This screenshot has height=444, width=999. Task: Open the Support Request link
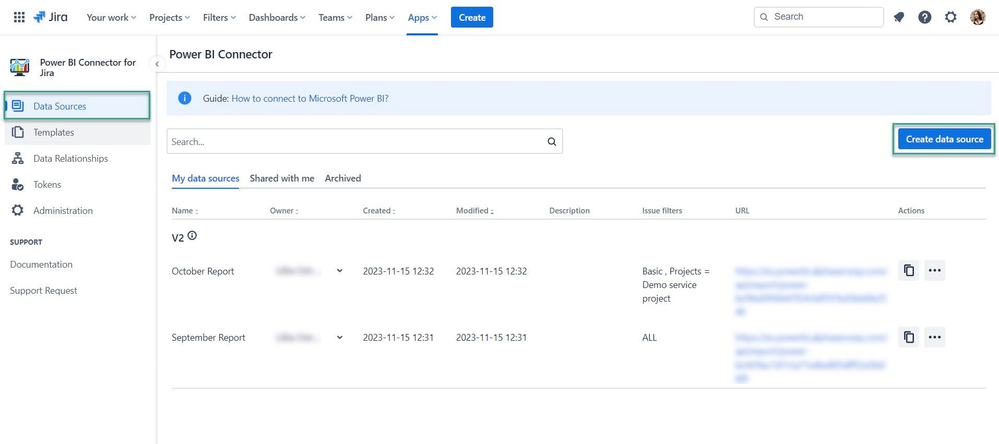(x=43, y=290)
